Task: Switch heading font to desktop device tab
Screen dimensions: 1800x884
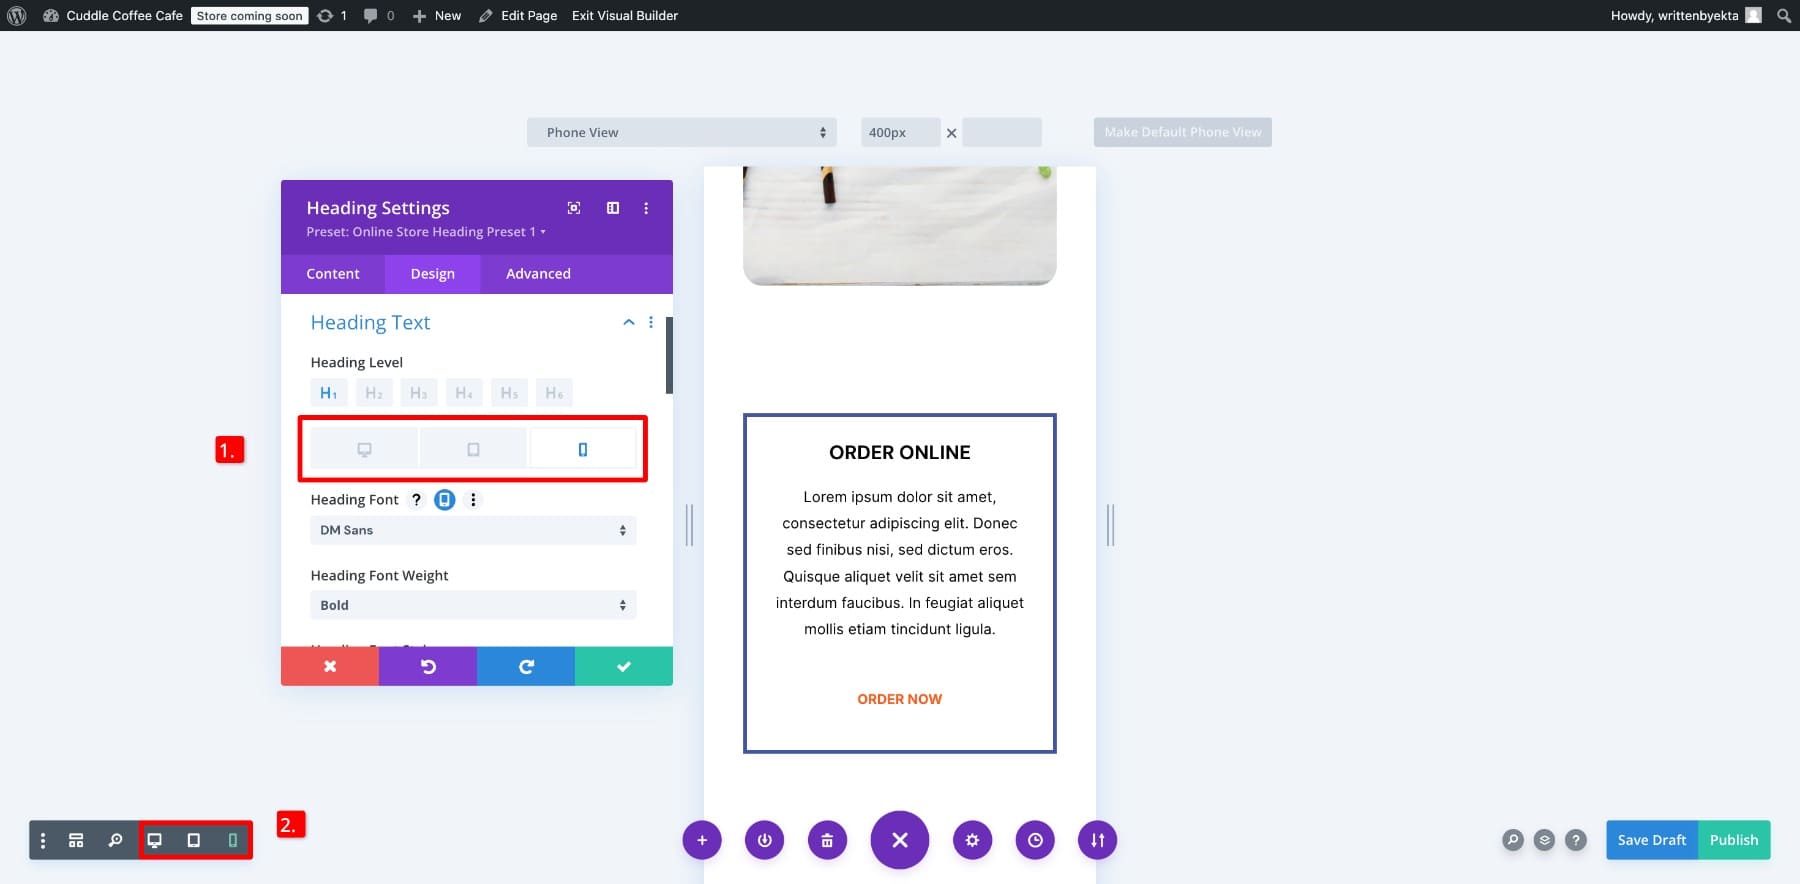Action: 364,450
